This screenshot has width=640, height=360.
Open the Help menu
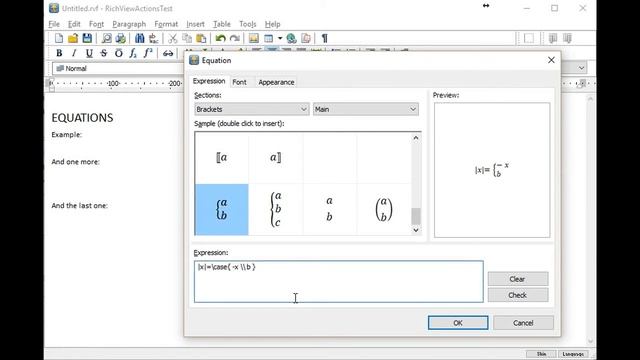point(272,24)
